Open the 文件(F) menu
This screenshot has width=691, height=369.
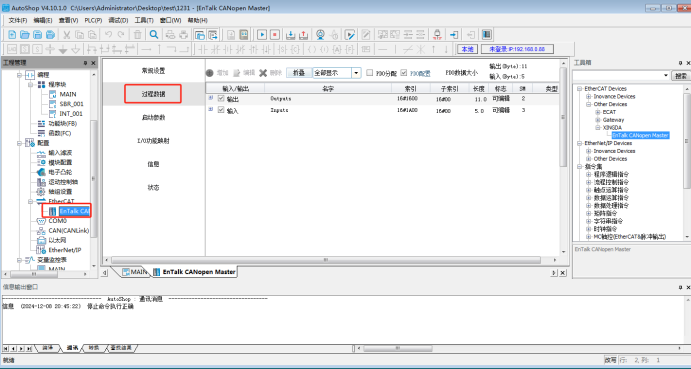pyautogui.click(x=18, y=20)
